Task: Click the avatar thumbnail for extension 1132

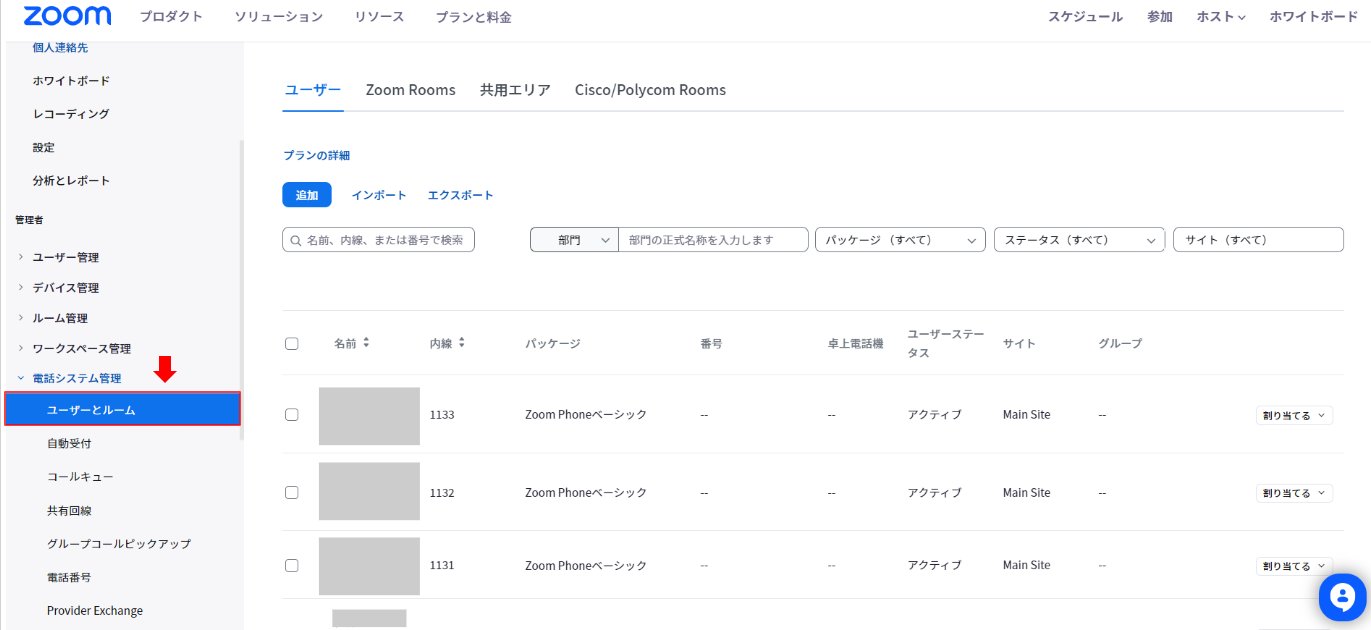Action: 369,491
